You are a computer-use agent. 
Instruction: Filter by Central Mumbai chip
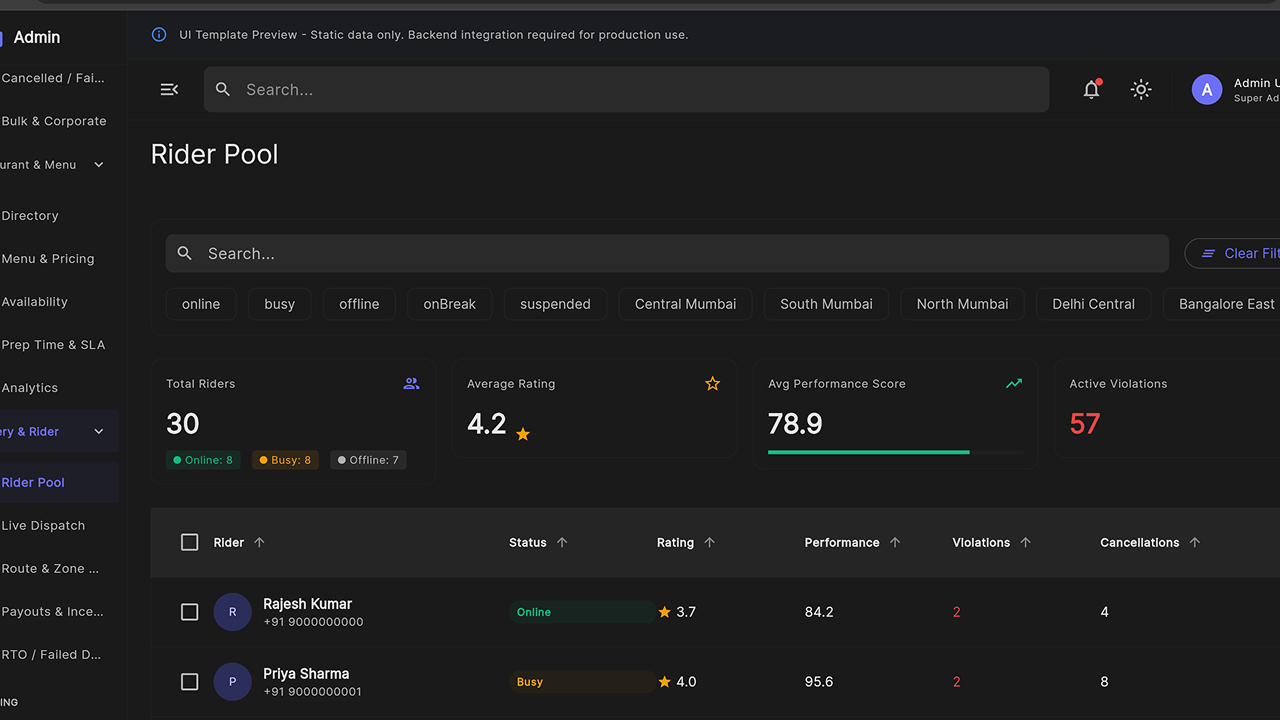(686, 304)
